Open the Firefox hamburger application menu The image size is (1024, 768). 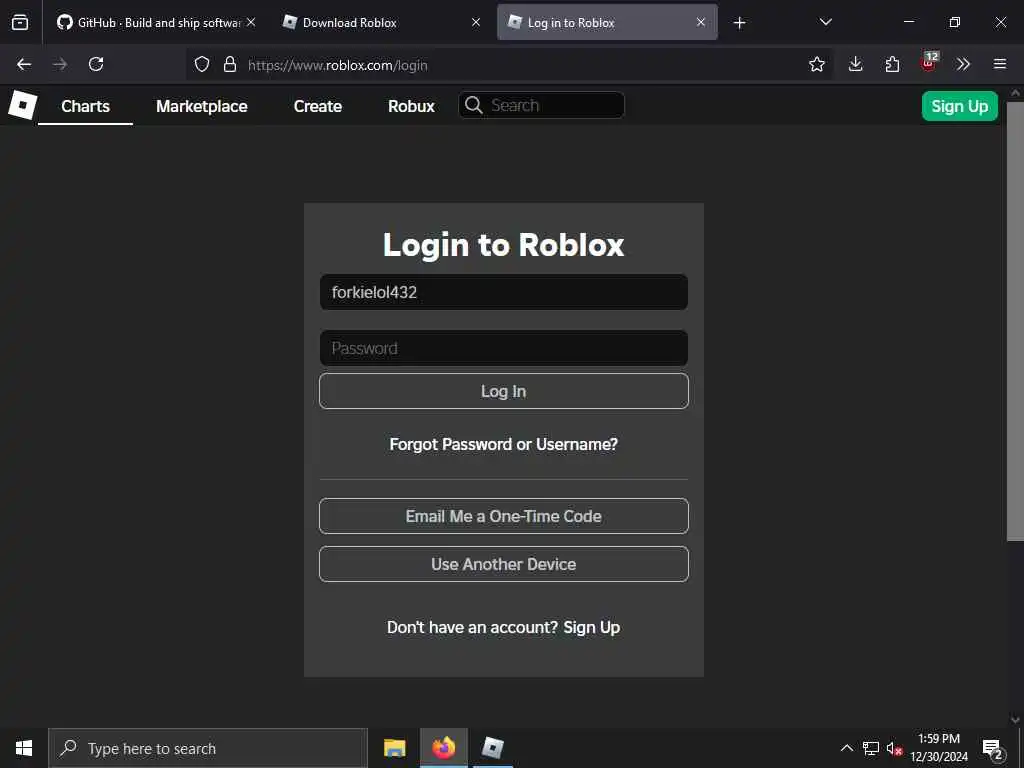(1000, 64)
